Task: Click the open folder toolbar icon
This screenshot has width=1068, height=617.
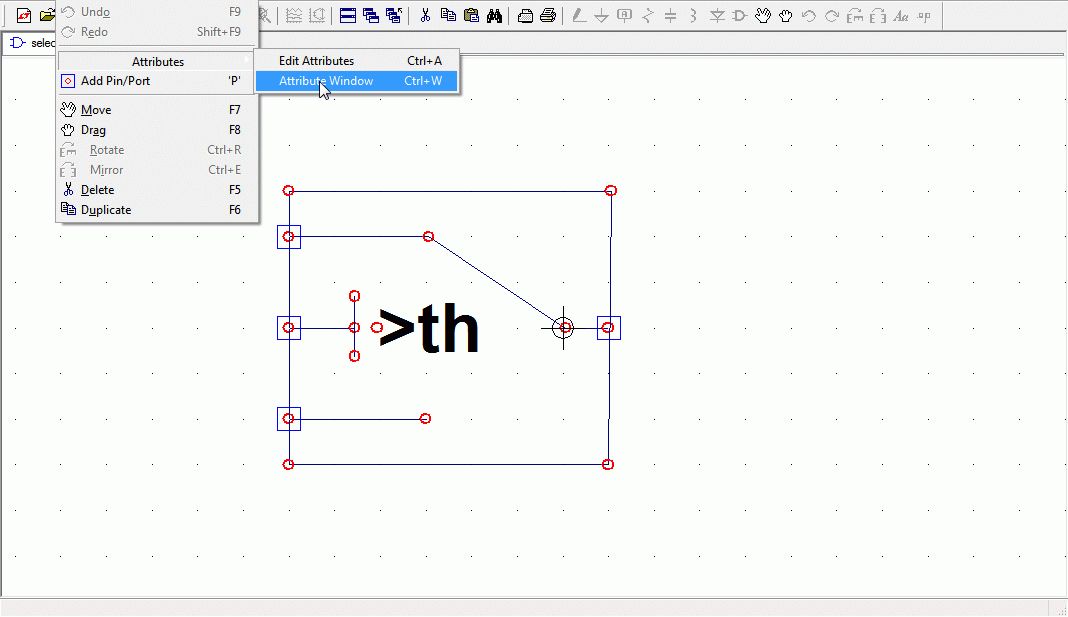Action: pos(47,15)
